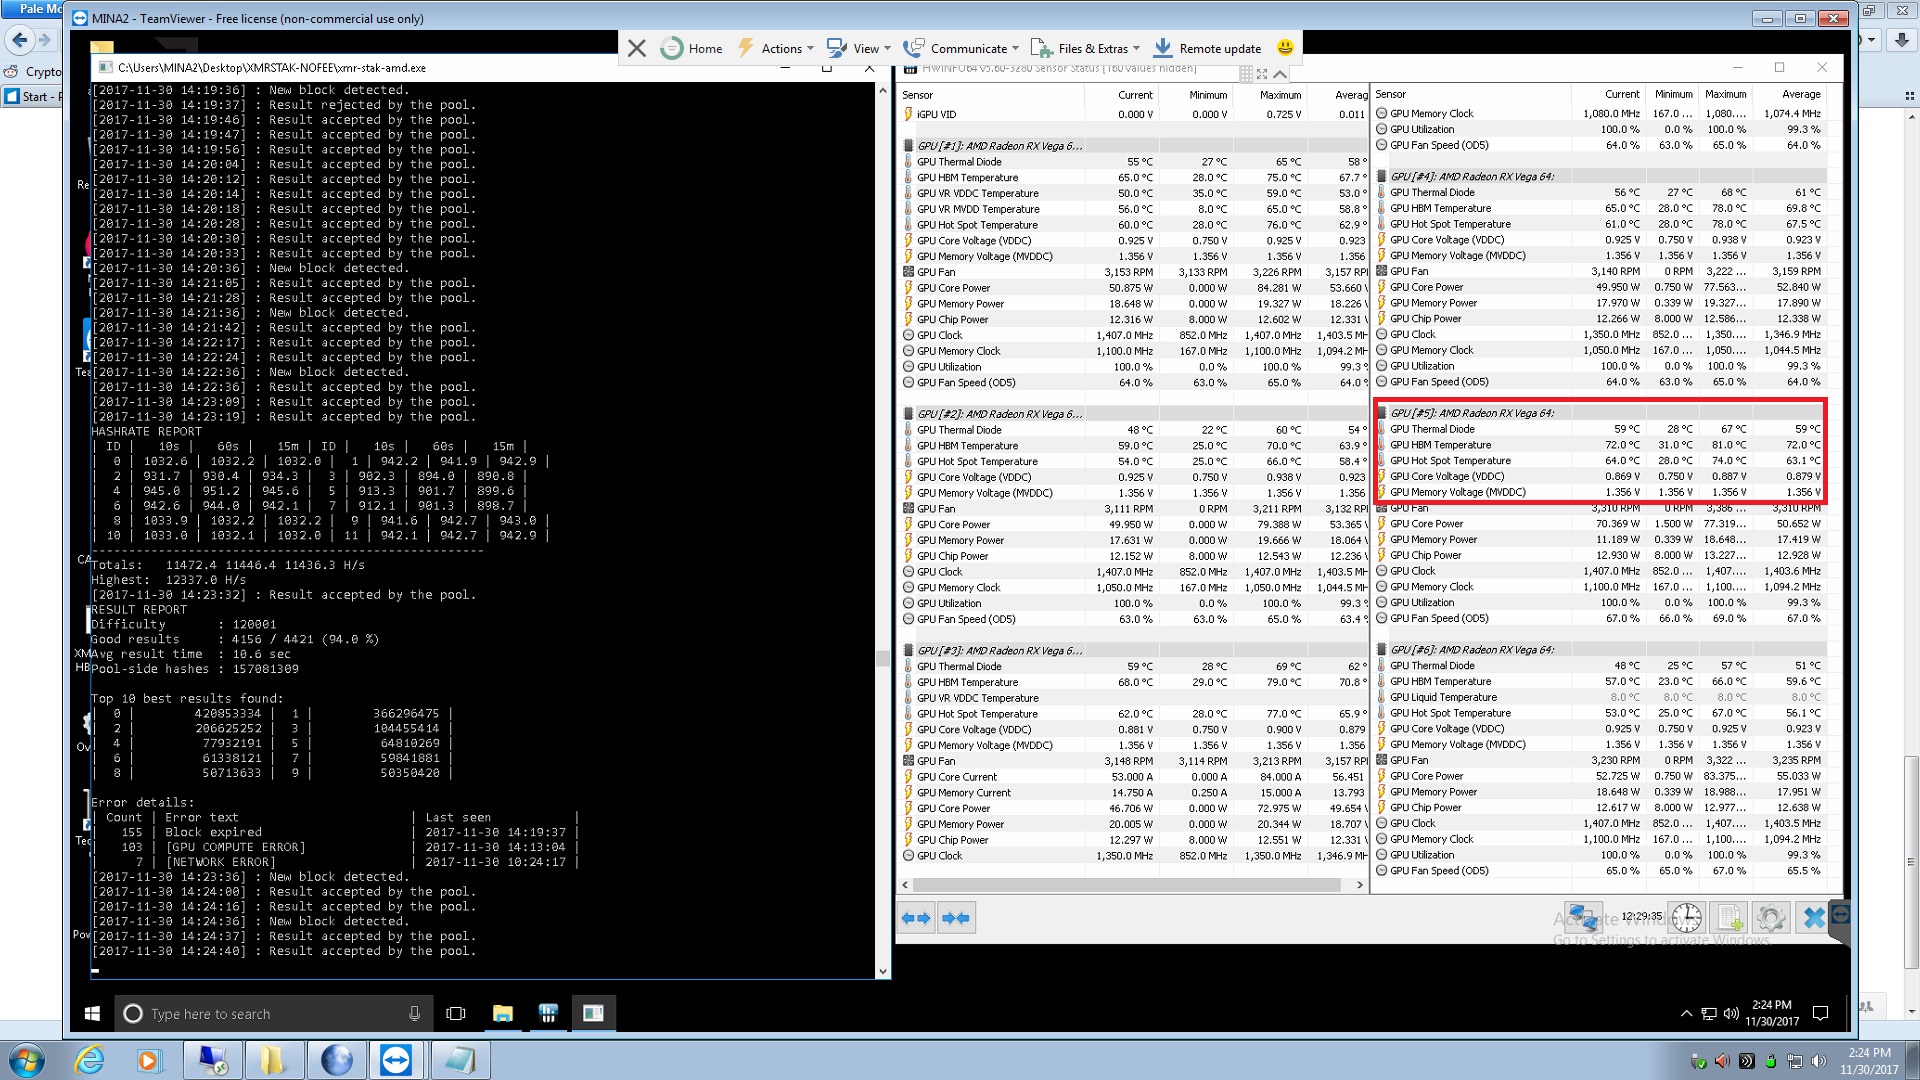Click the HWiNFO network remote monitors icon
This screenshot has width=1920, height=1080.
[1583, 917]
